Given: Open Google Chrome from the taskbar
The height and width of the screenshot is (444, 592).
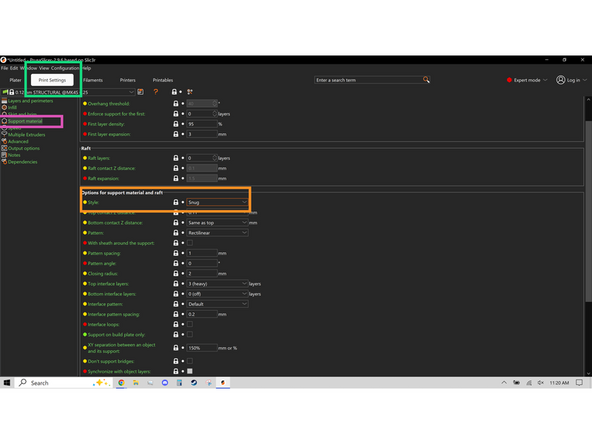Looking at the screenshot, I should tap(121, 382).
